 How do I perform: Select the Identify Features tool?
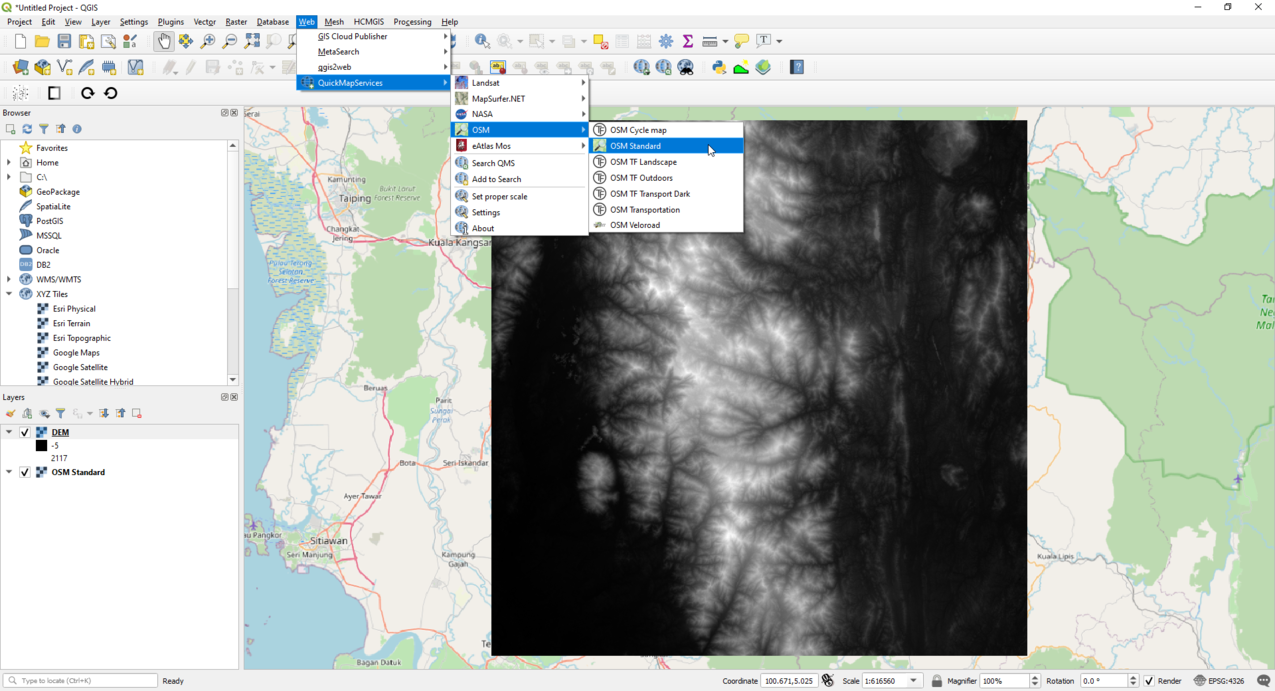pyautogui.click(x=481, y=41)
